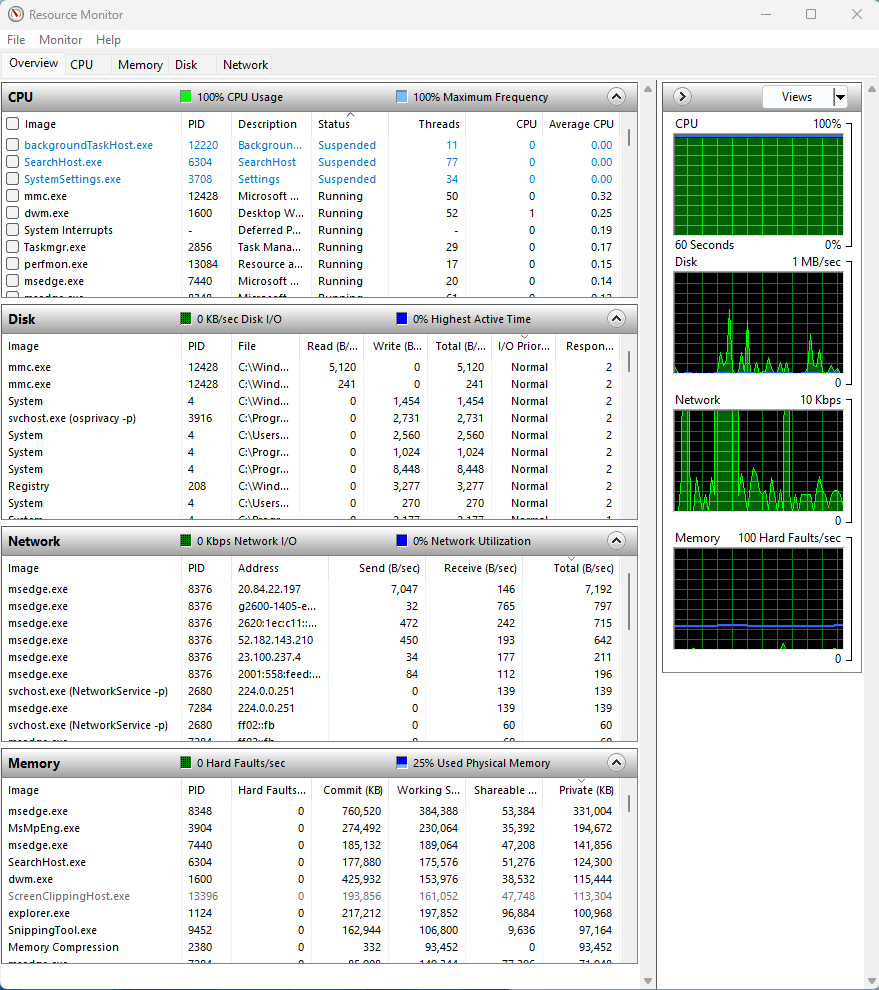
Task: Sort Network list by Total (B/sec) column
Action: 571,568
